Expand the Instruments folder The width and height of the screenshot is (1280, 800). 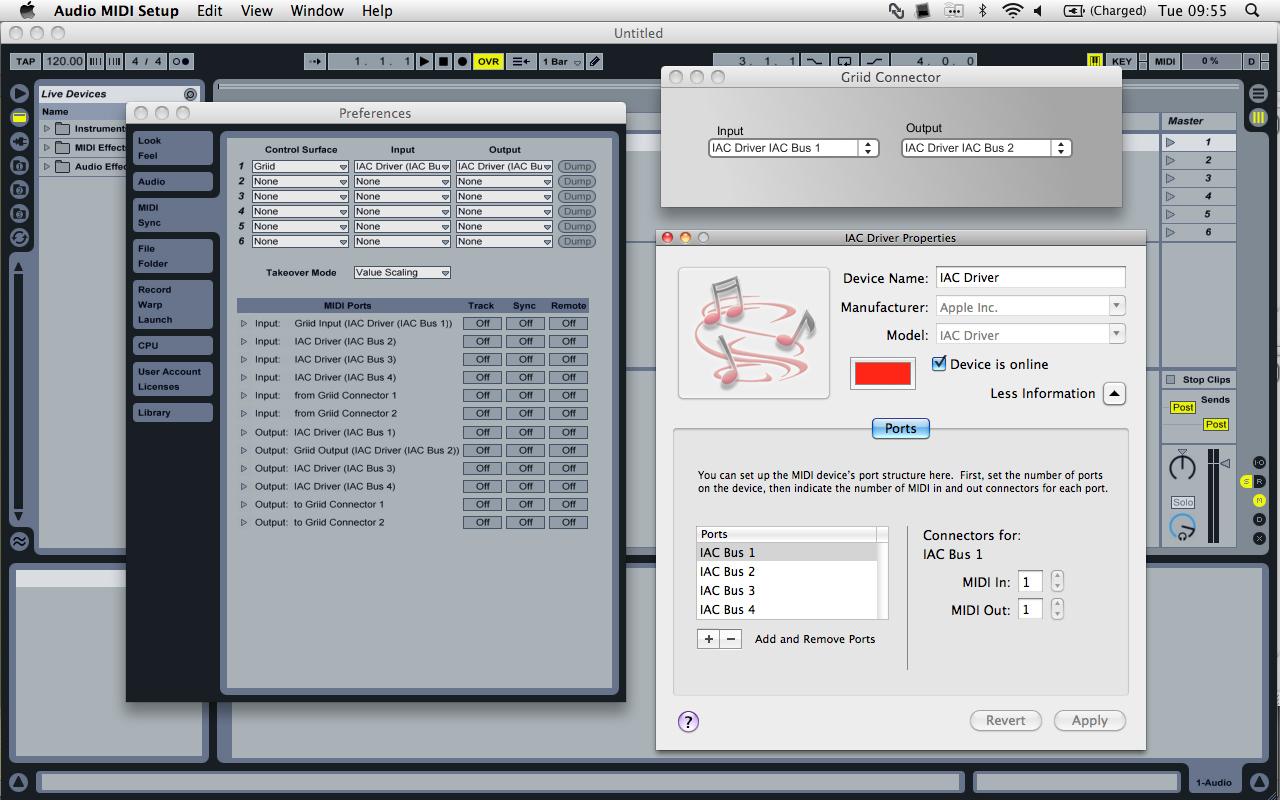pos(46,129)
